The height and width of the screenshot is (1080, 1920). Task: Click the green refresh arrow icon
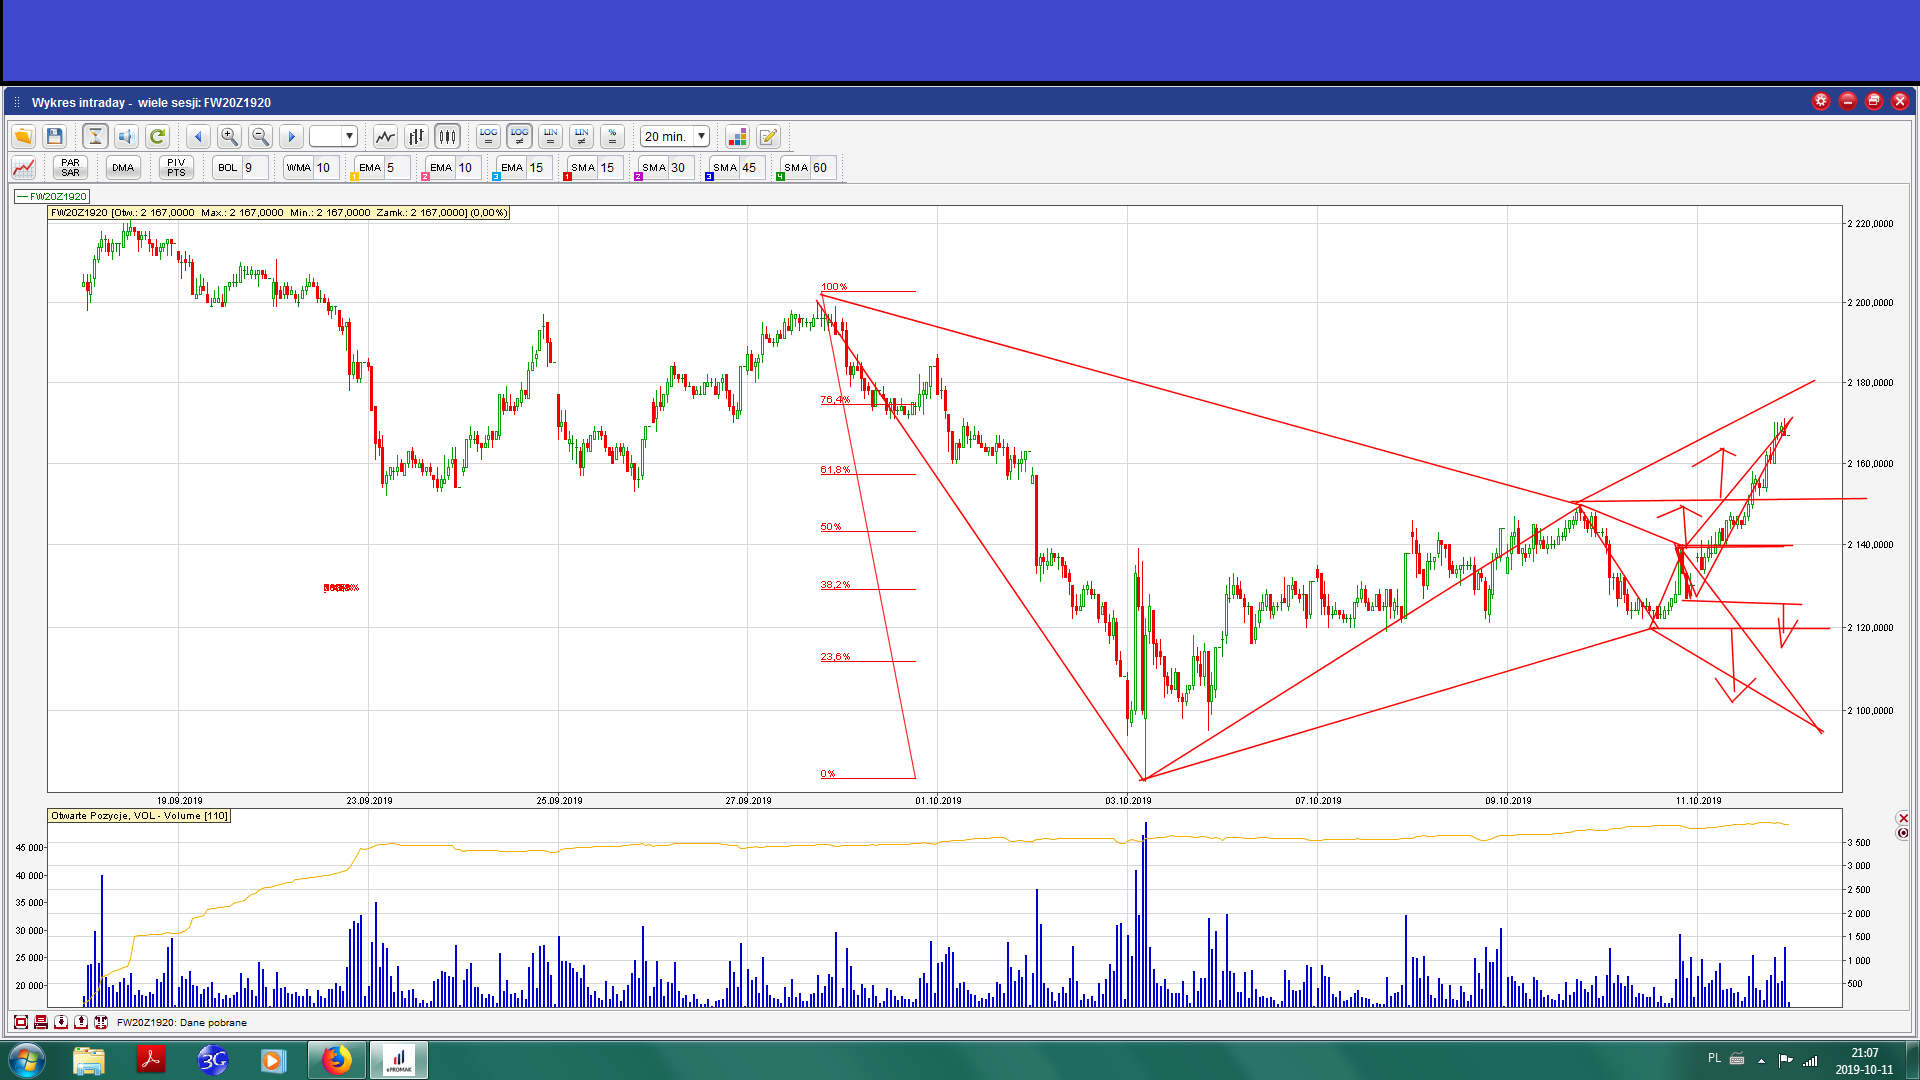click(157, 136)
